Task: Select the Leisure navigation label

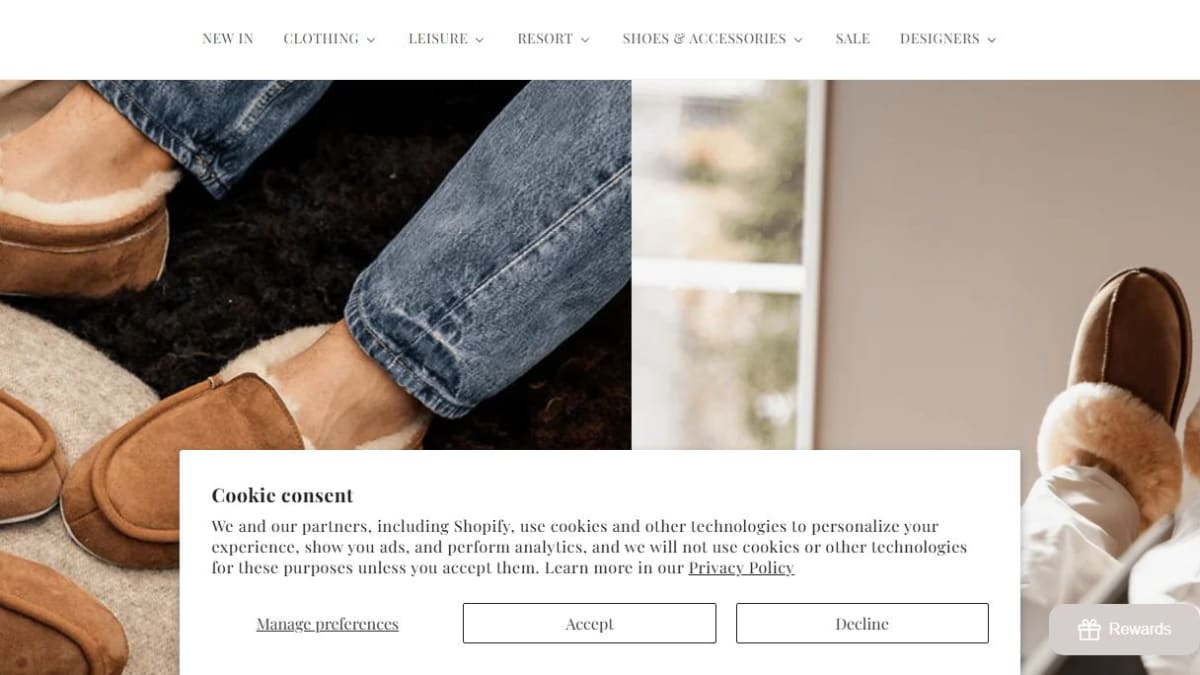Action: (x=438, y=39)
